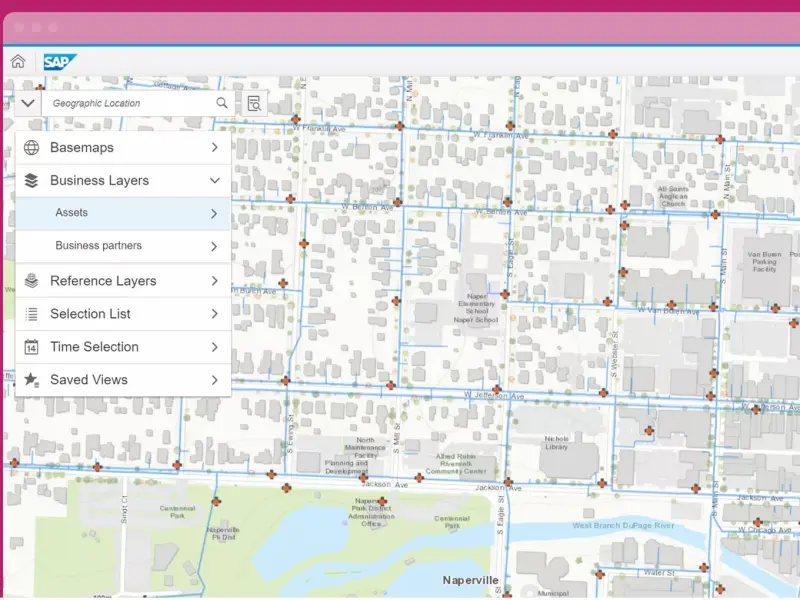The image size is (800, 600).
Task: Collapse the Business Layers section chevron
Action: click(214, 181)
